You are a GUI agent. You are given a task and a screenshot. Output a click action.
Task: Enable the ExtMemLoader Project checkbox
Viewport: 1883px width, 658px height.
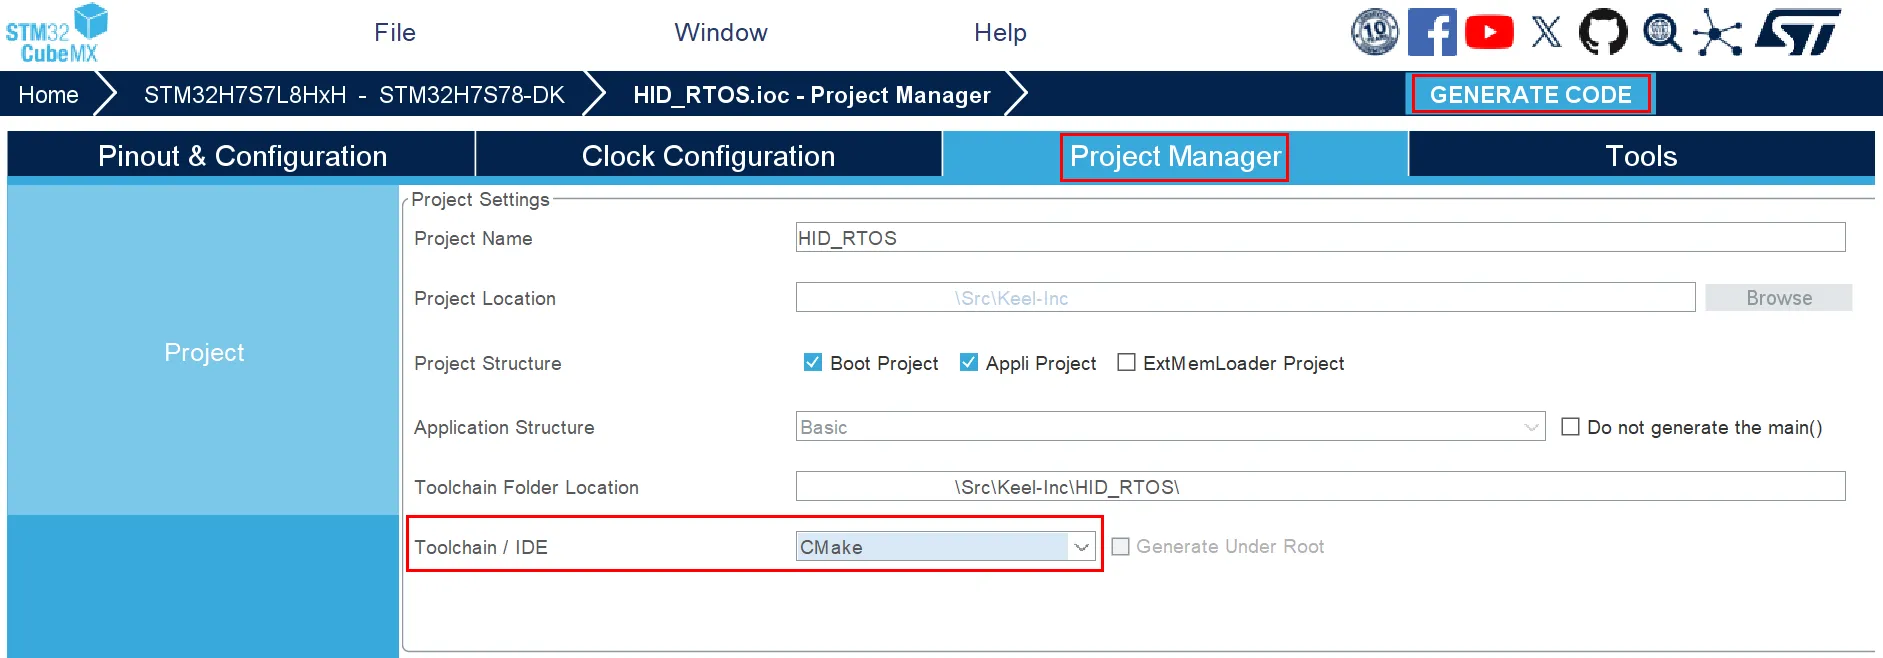pos(1126,362)
